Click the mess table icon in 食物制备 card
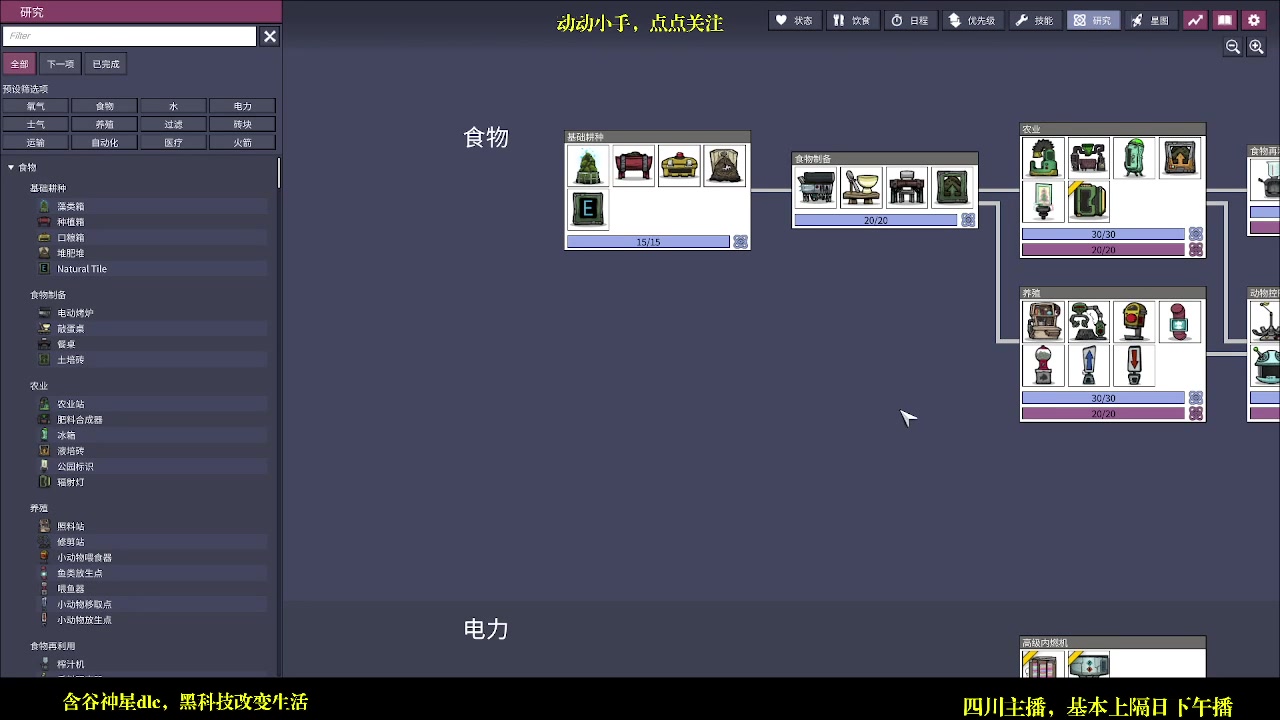Image resolution: width=1280 pixels, height=720 pixels. 908,187
